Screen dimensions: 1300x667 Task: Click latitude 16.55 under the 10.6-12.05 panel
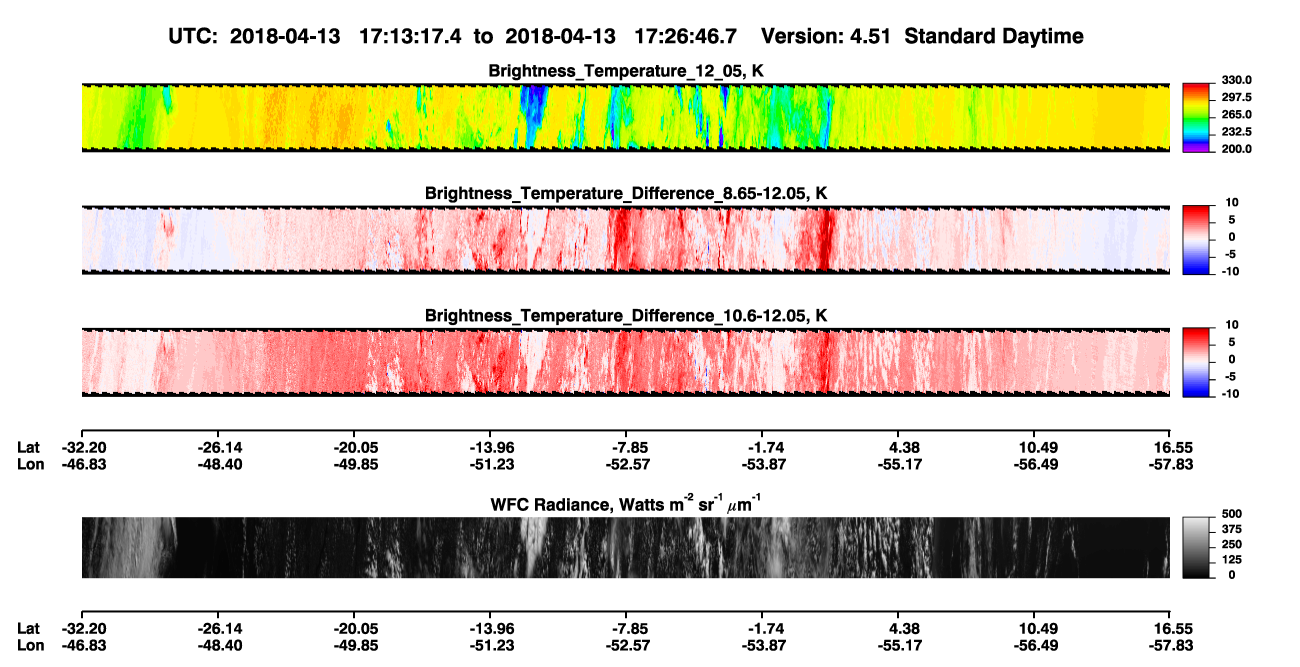[x=1174, y=447]
